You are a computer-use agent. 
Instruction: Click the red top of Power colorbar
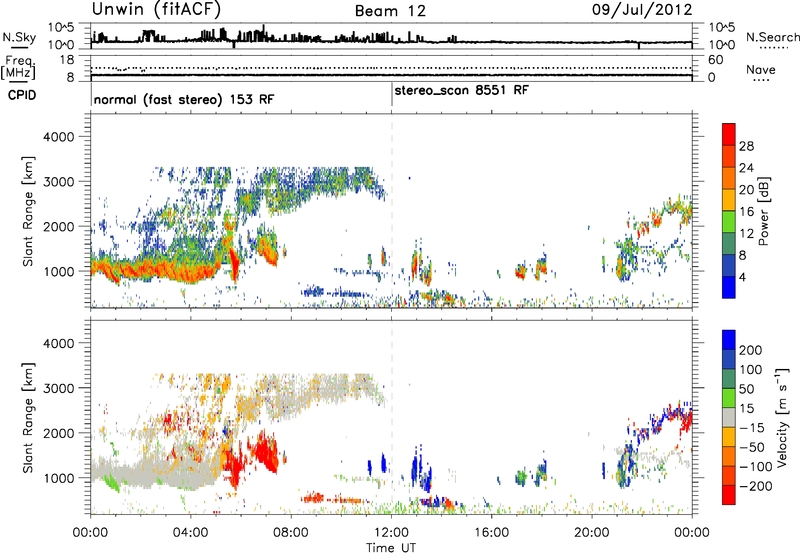729,134
